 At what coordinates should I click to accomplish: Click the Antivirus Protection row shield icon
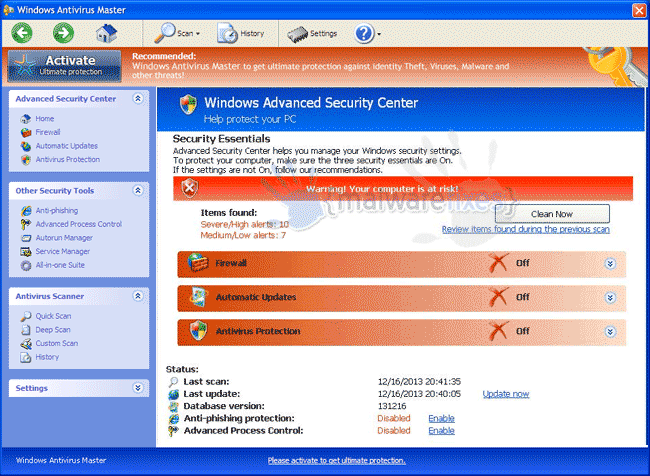(x=198, y=331)
